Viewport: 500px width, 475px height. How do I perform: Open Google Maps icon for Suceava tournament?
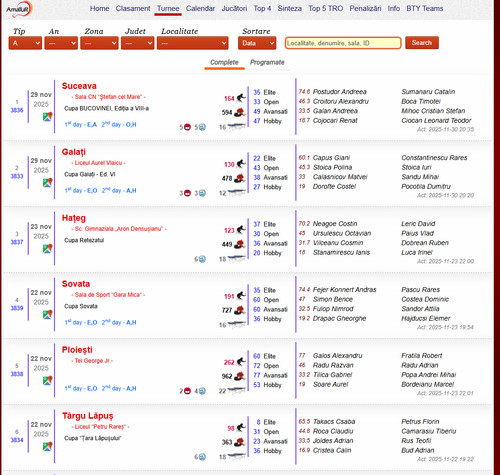click(47, 117)
